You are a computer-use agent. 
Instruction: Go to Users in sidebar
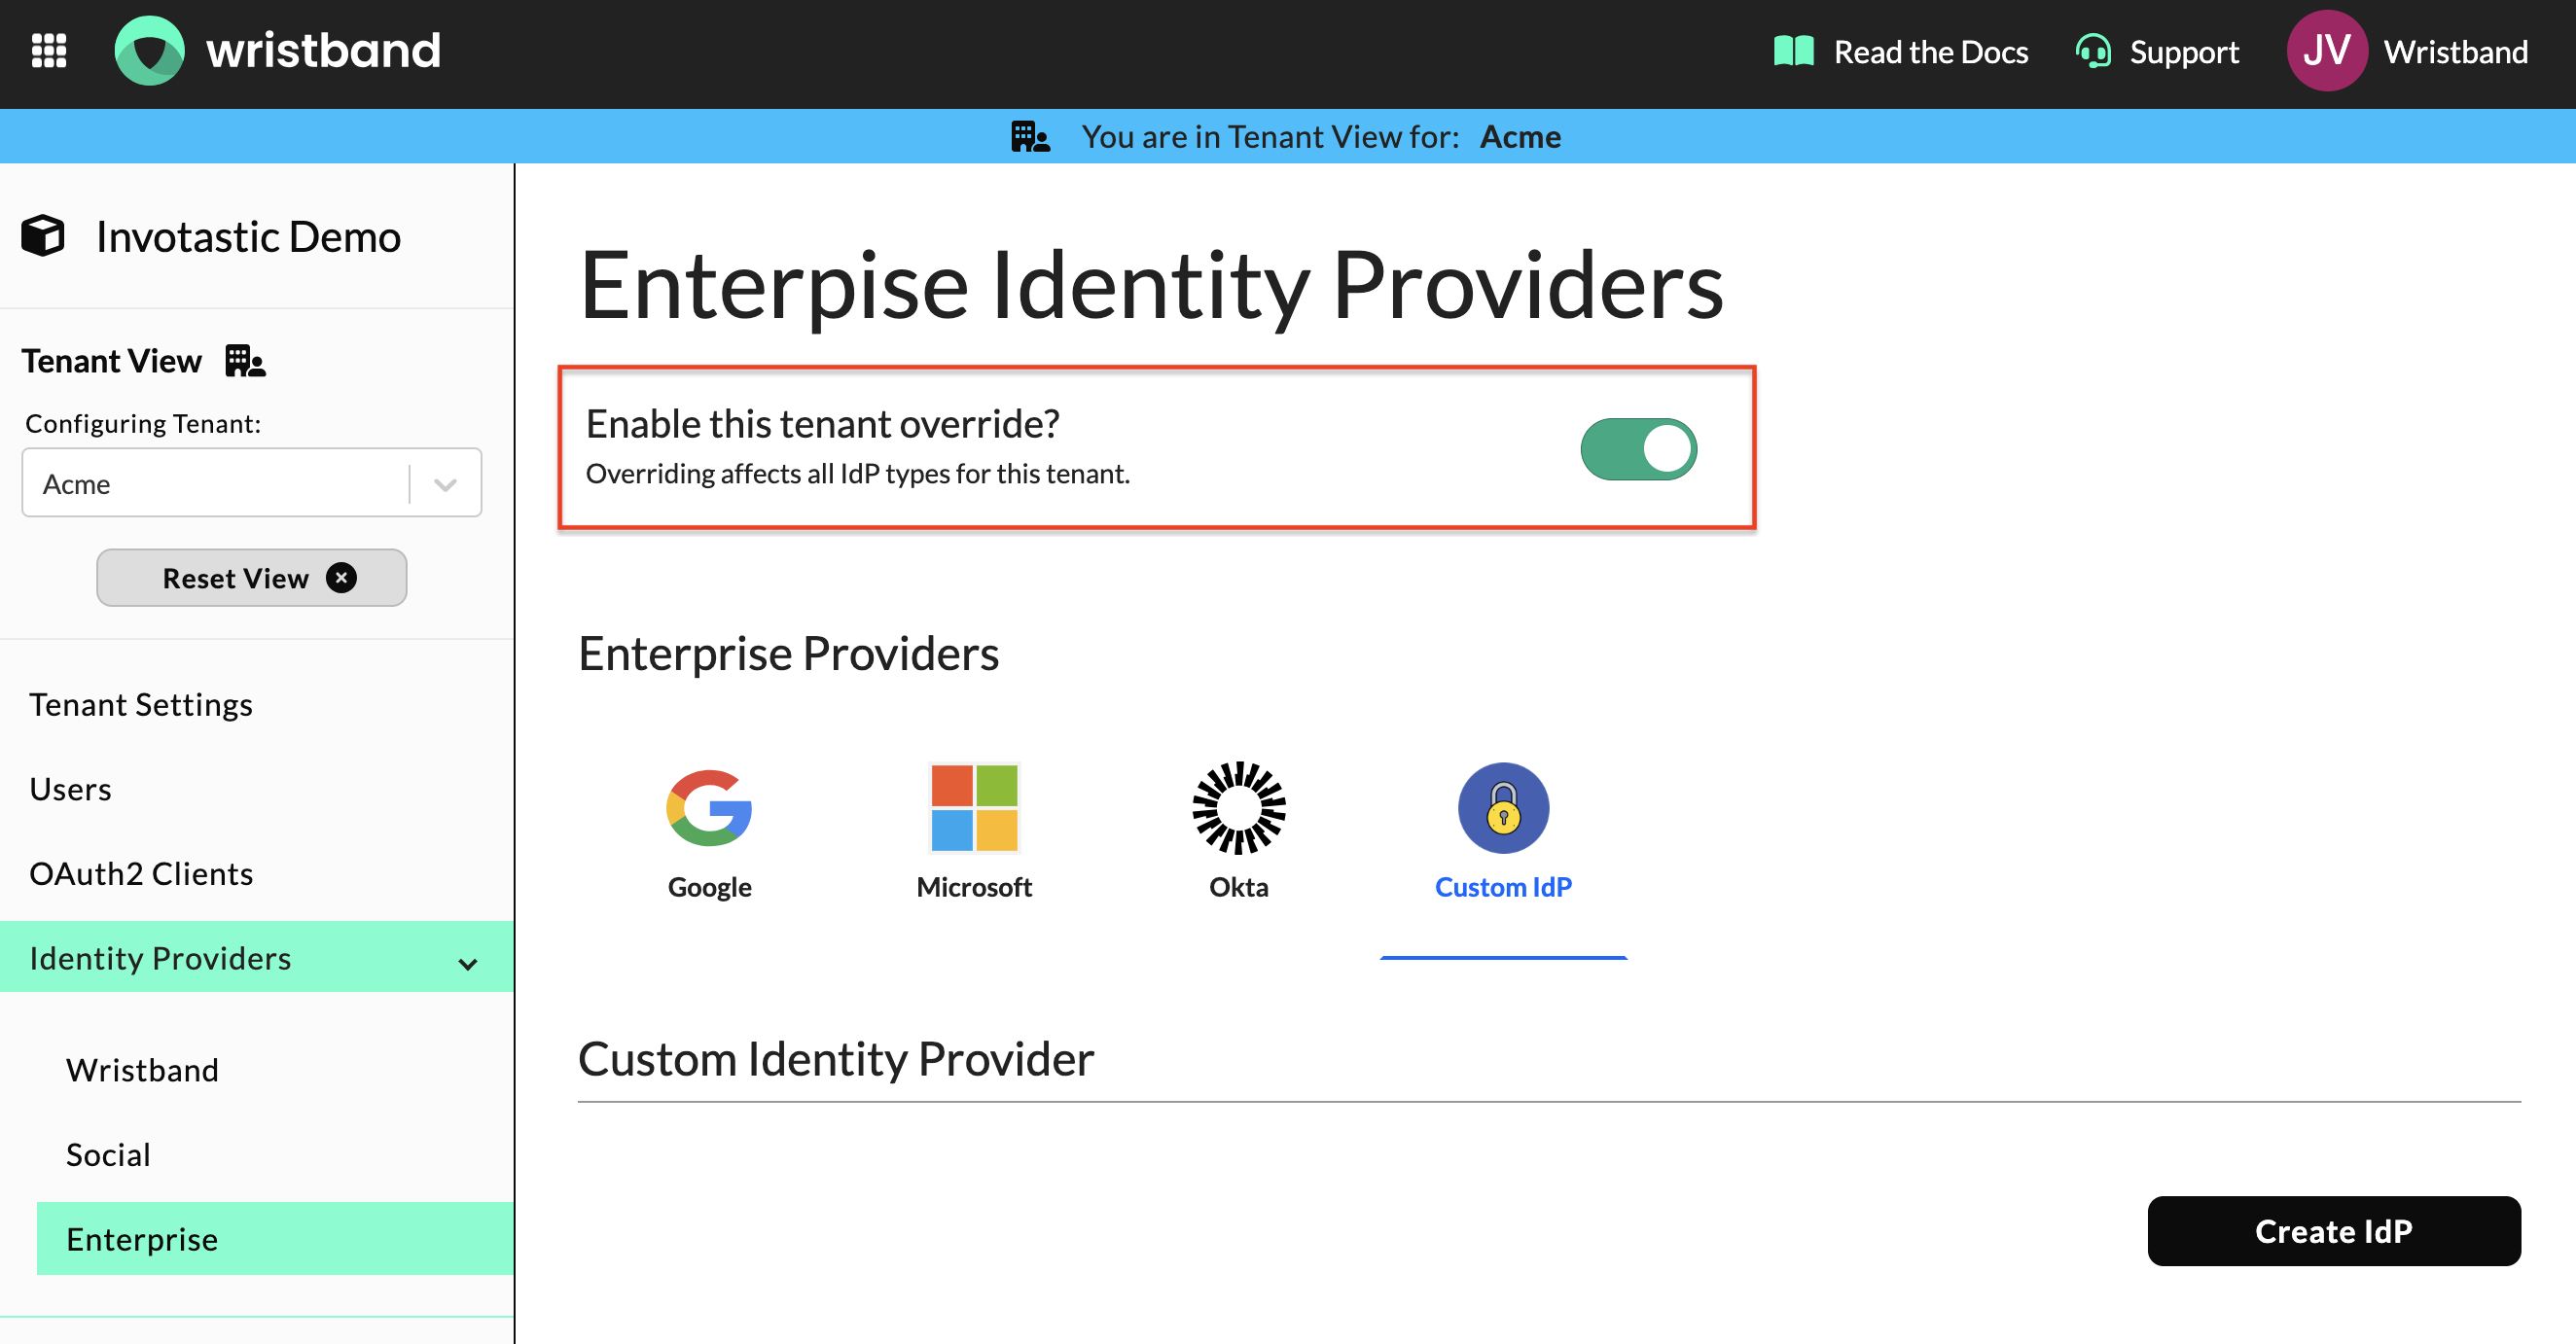coord(70,789)
